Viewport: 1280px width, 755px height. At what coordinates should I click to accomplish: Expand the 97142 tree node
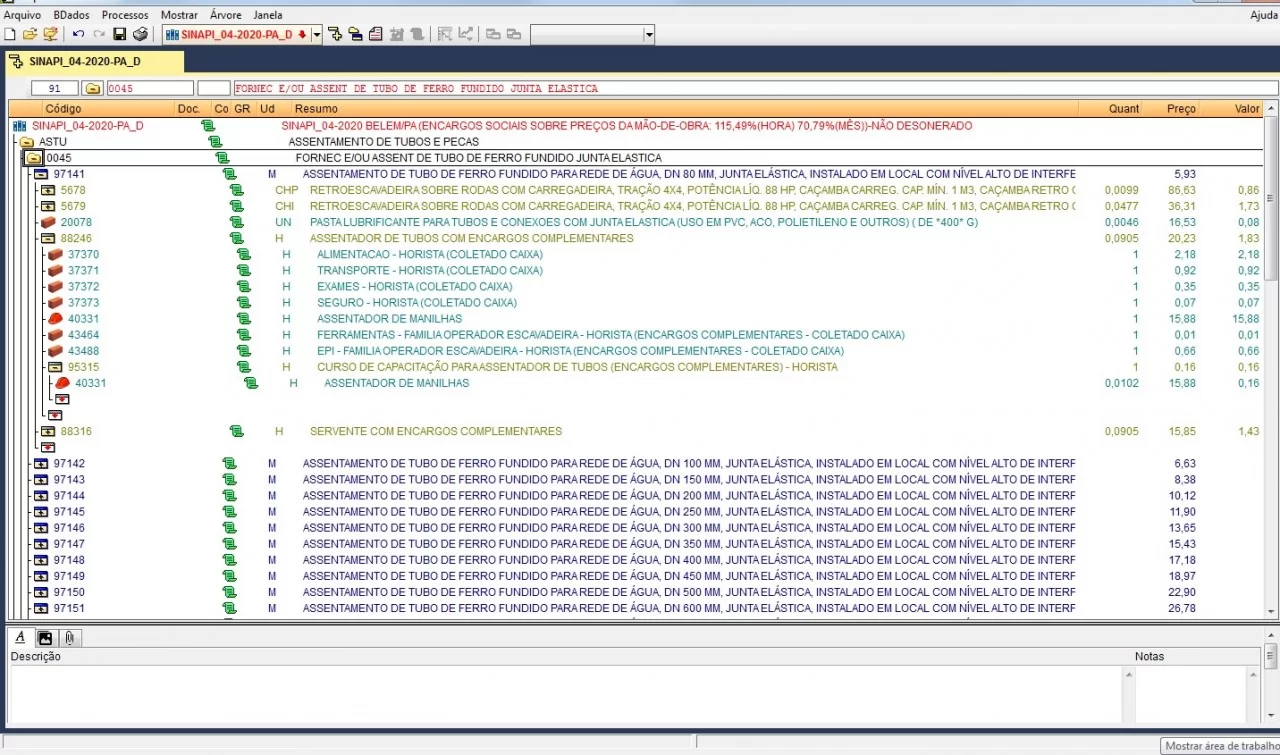click(41, 463)
